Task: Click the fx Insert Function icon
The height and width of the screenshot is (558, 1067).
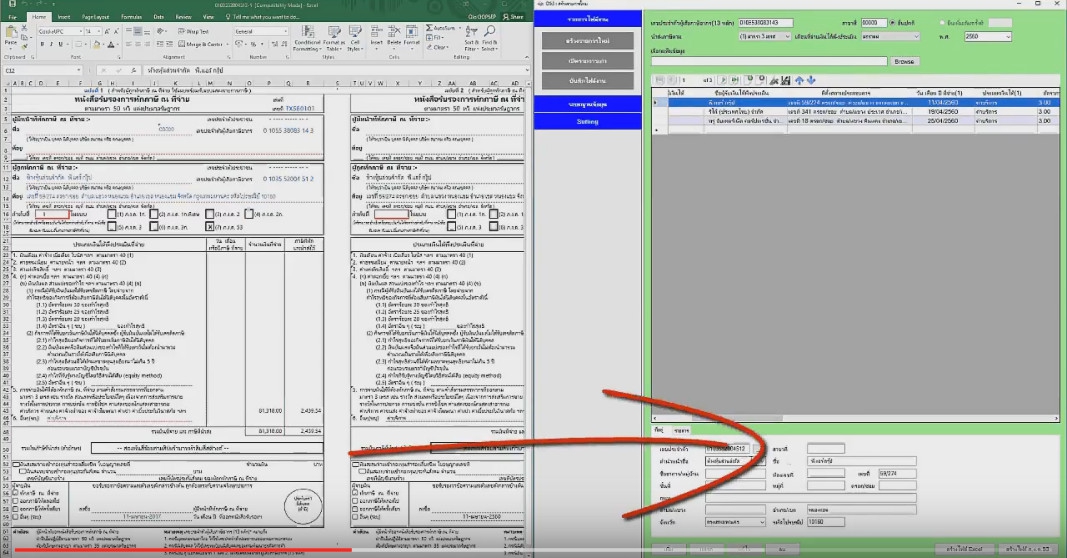Action: [132, 70]
